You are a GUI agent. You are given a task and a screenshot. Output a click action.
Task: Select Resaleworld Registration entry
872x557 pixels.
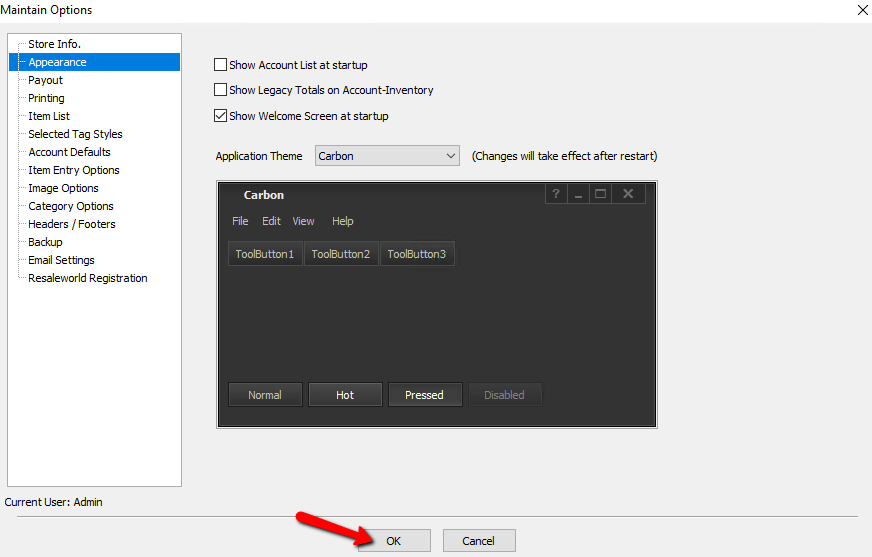(88, 278)
